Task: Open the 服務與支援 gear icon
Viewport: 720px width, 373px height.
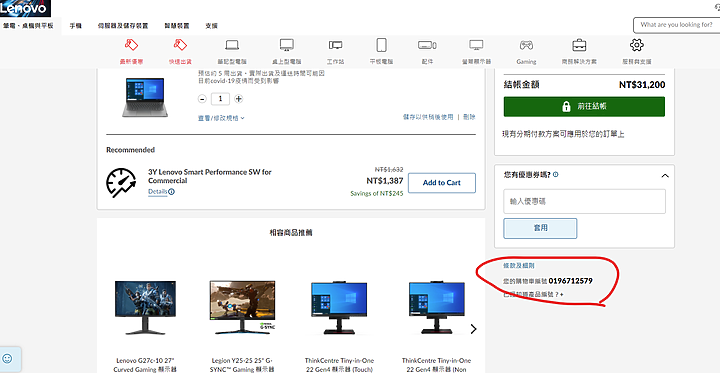Action: pyautogui.click(x=636, y=45)
